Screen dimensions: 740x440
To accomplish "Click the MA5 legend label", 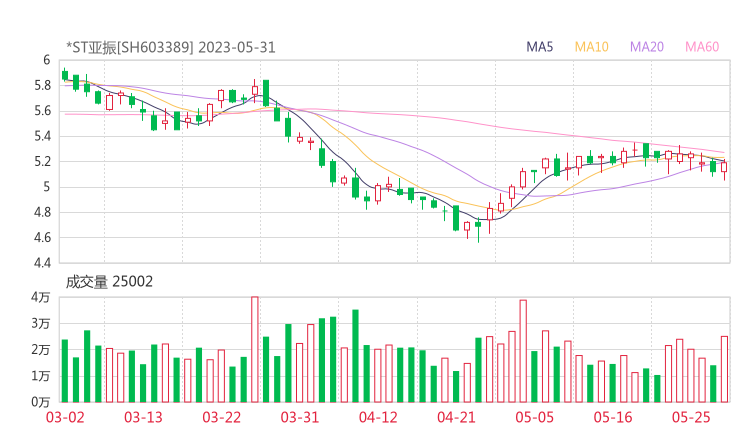I will [540, 46].
